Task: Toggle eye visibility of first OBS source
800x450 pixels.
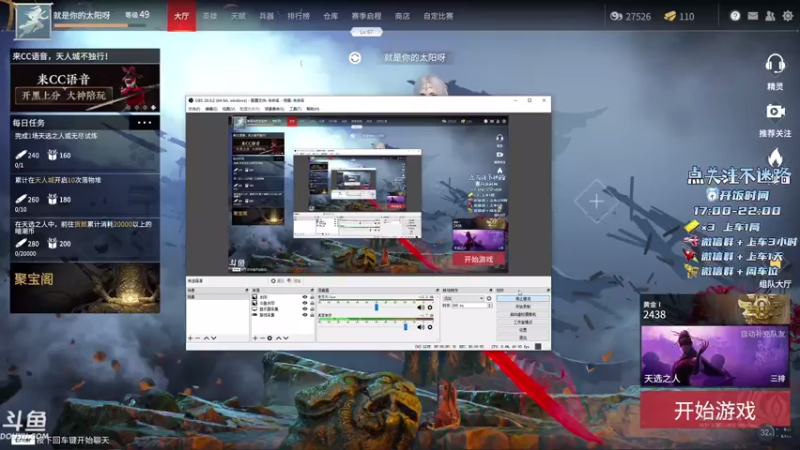Action: pyautogui.click(x=305, y=297)
